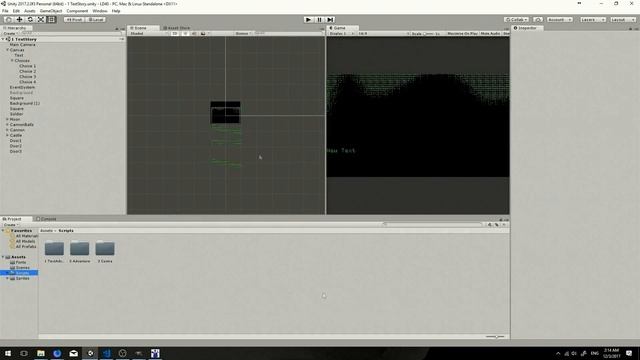Open the Layers dropdown
The width and height of the screenshot is (640, 360).
pyautogui.click(x=593, y=20)
